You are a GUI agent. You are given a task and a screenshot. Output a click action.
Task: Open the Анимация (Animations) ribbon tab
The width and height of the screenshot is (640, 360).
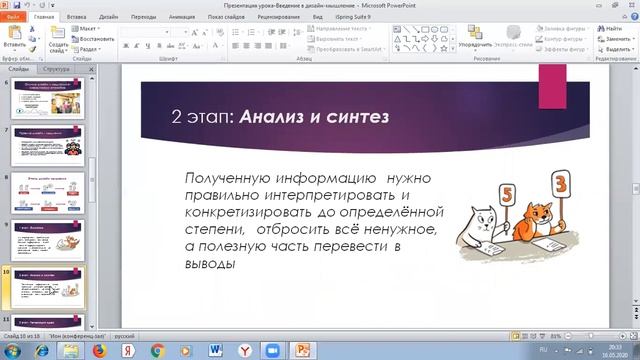182,17
